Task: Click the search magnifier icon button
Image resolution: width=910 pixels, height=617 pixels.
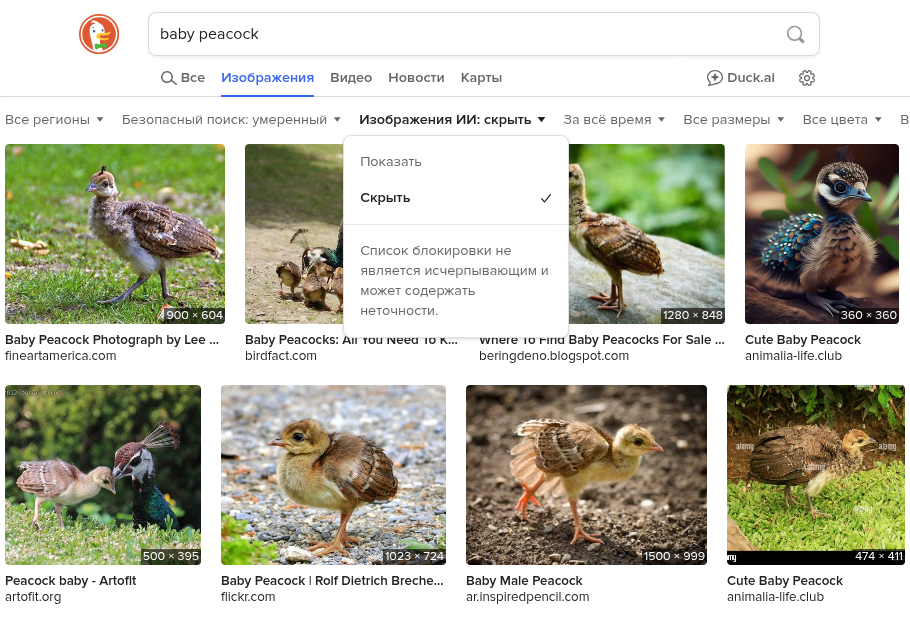Action: pos(795,35)
